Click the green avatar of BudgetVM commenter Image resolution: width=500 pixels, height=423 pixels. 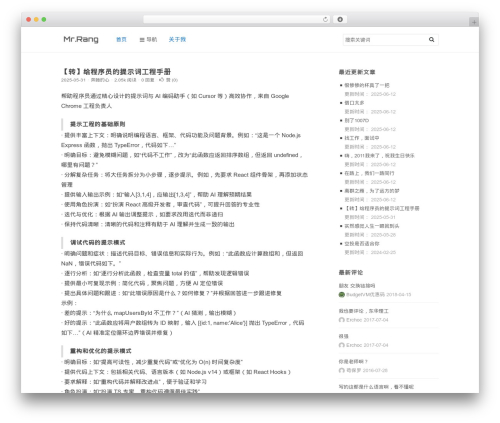(342, 295)
